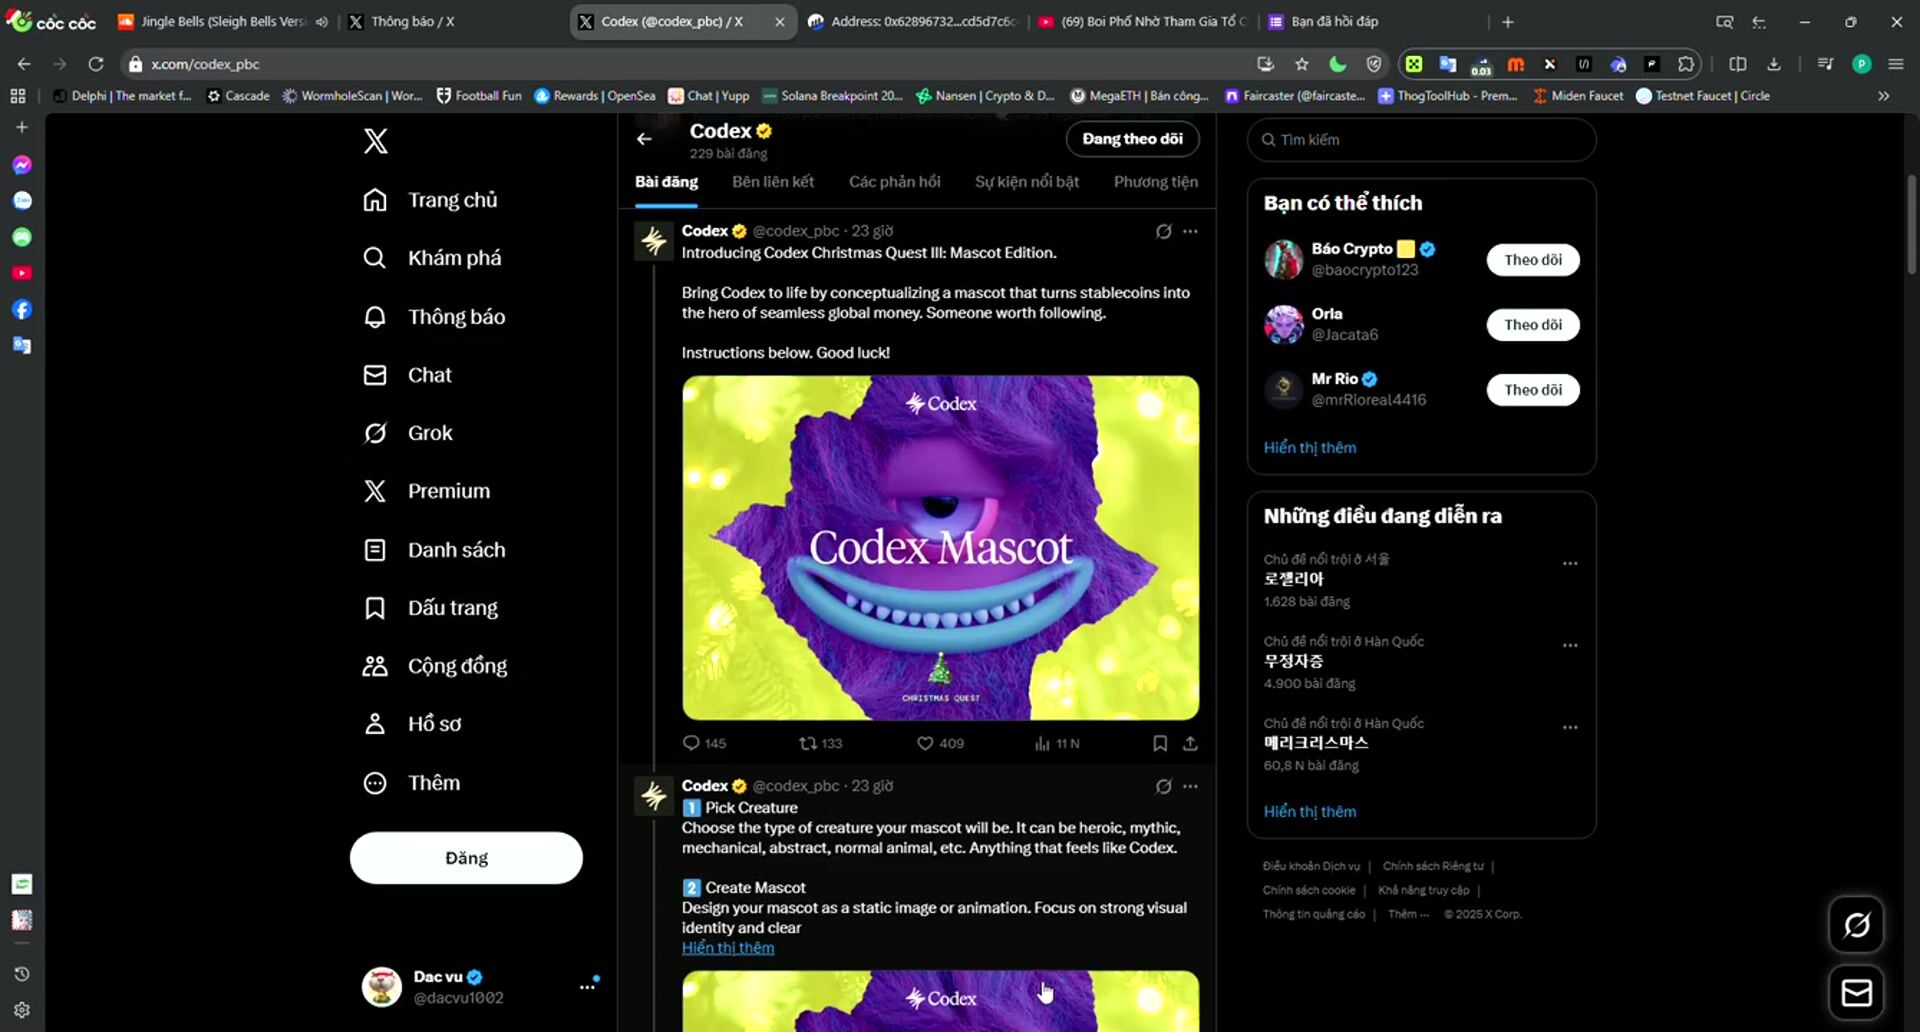This screenshot has width=1920, height=1032.
Task: Switch to the Phương tiện tab
Action: coord(1156,182)
